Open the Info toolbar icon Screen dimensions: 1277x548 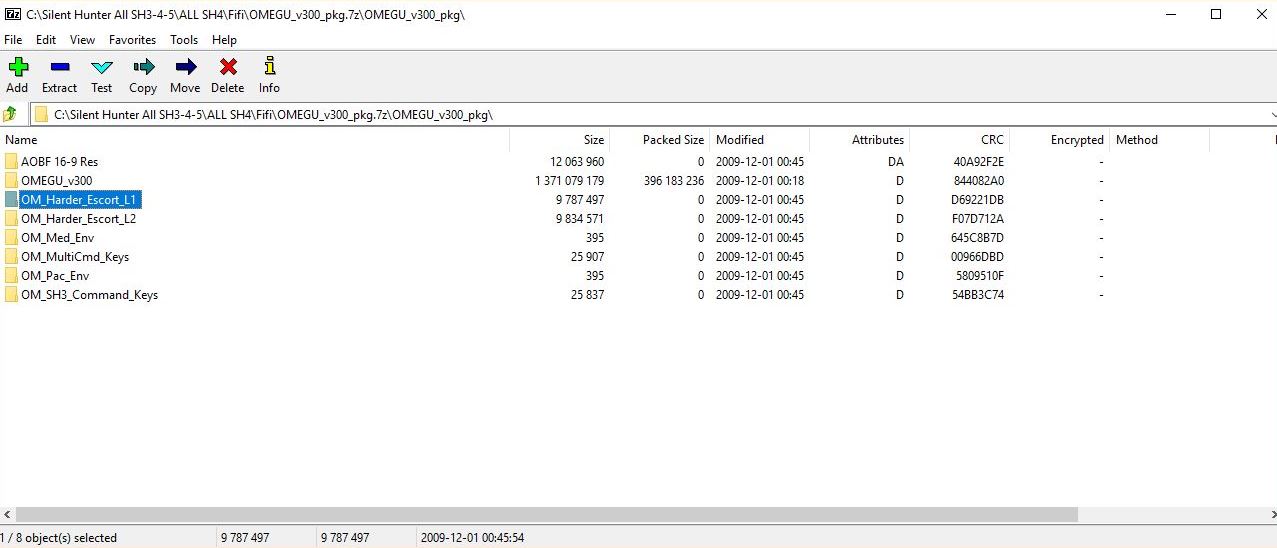tap(269, 67)
